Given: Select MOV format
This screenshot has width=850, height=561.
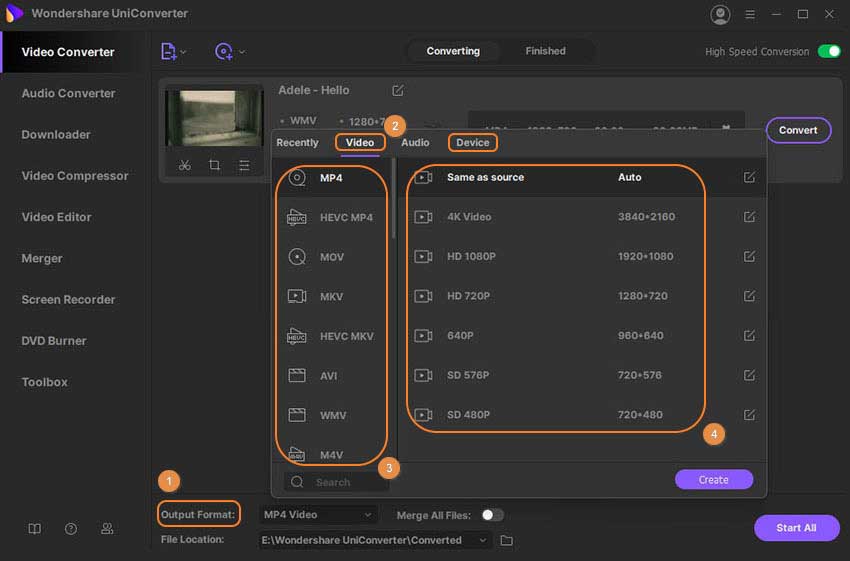Looking at the screenshot, I should pos(332,257).
